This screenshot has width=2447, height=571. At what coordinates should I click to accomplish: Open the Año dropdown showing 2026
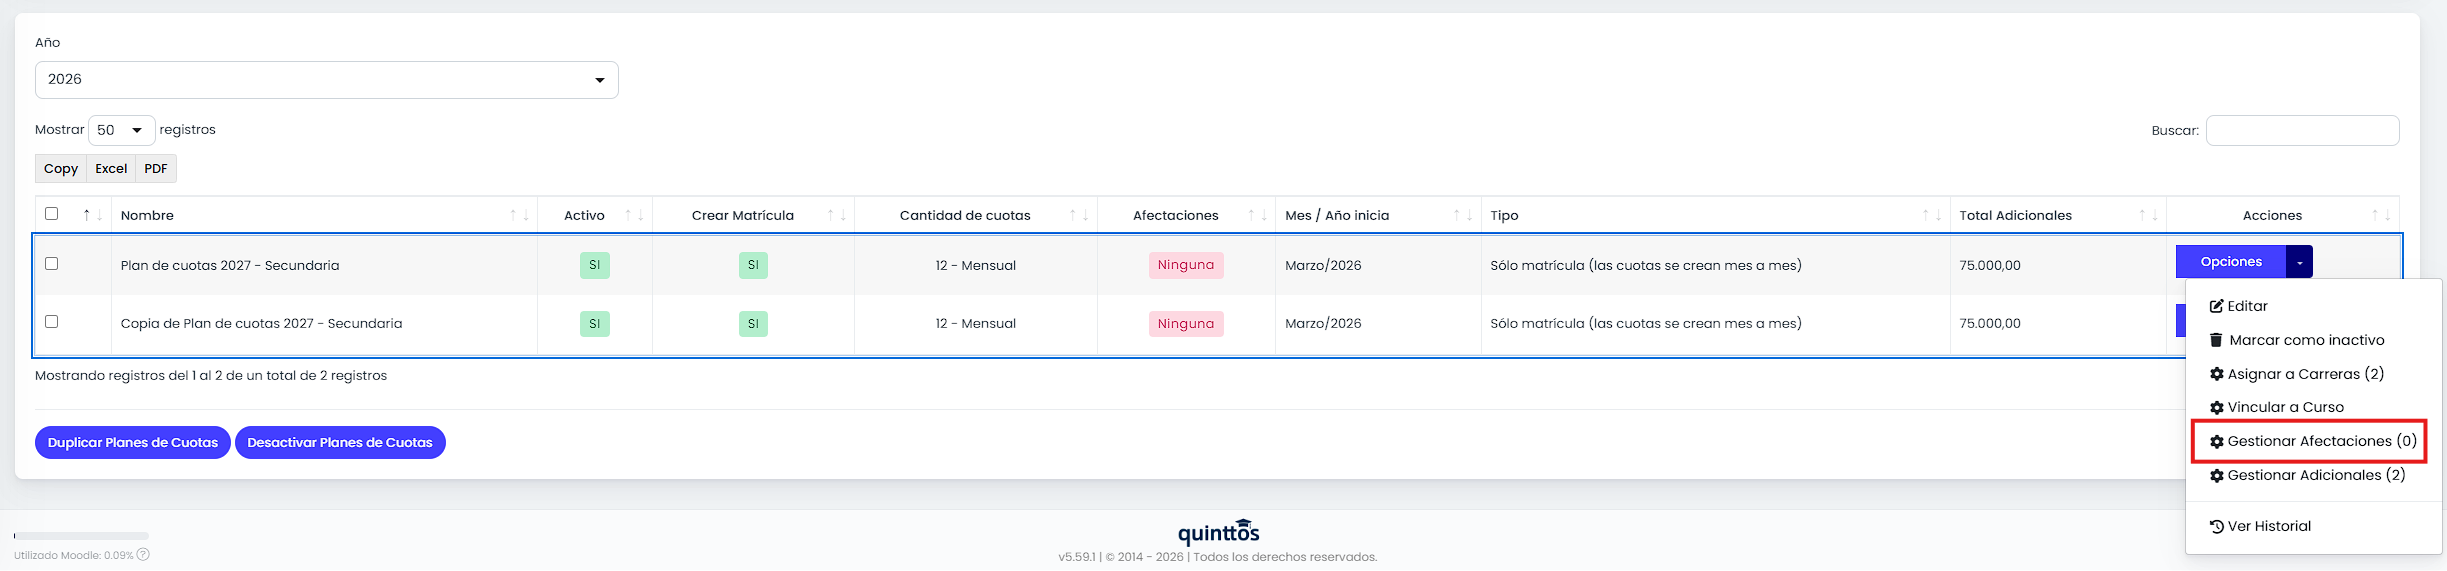(x=327, y=80)
